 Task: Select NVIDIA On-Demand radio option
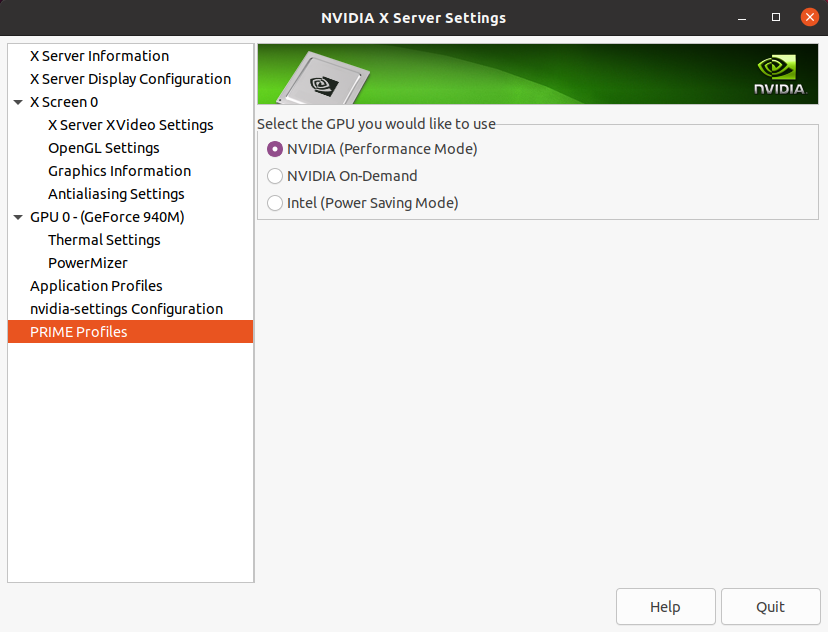pyautogui.click(x=275, y=176)
